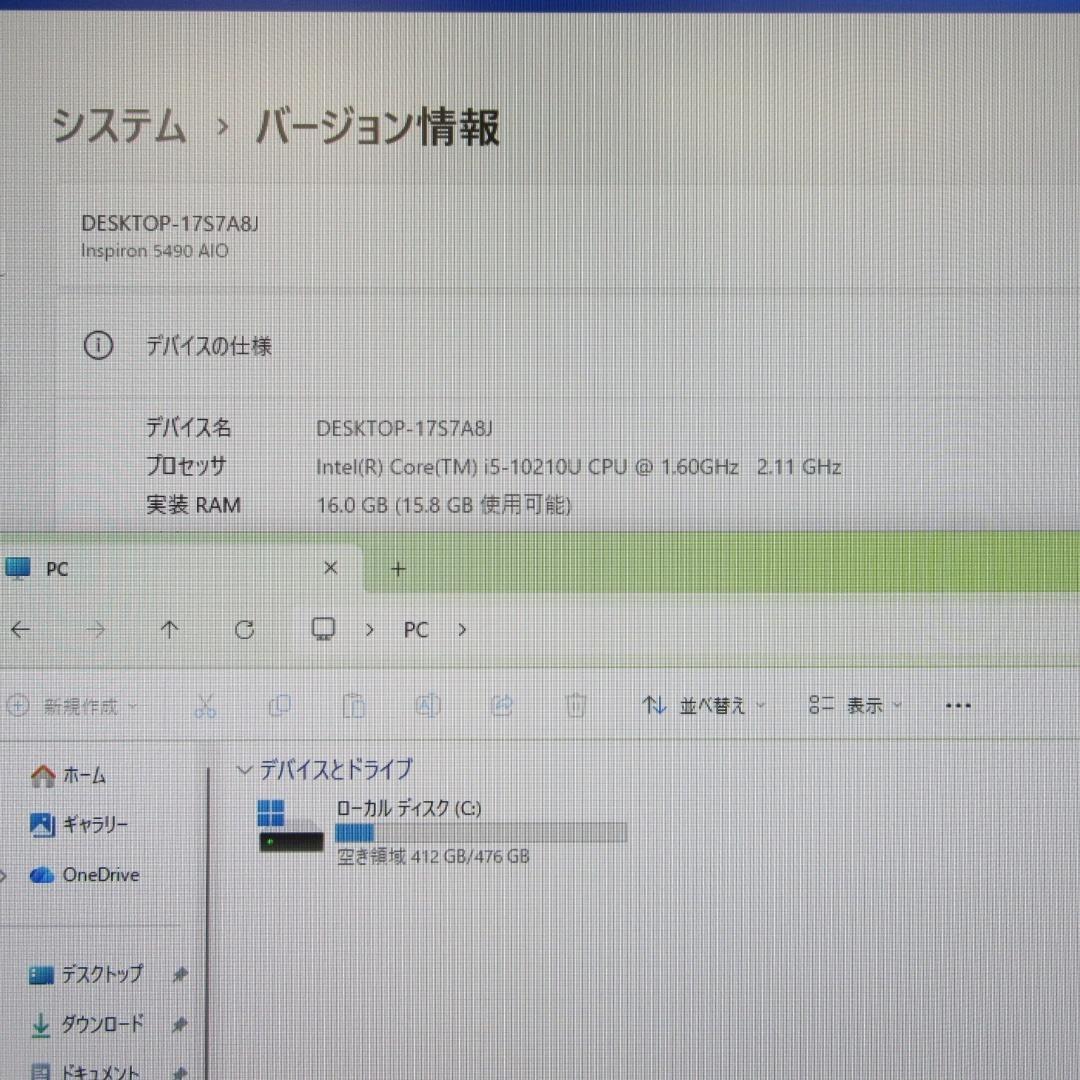Screen dimensions: 1080x1080
Task: Click the monitor icon in address bar
Action: (x=323, y=629)
